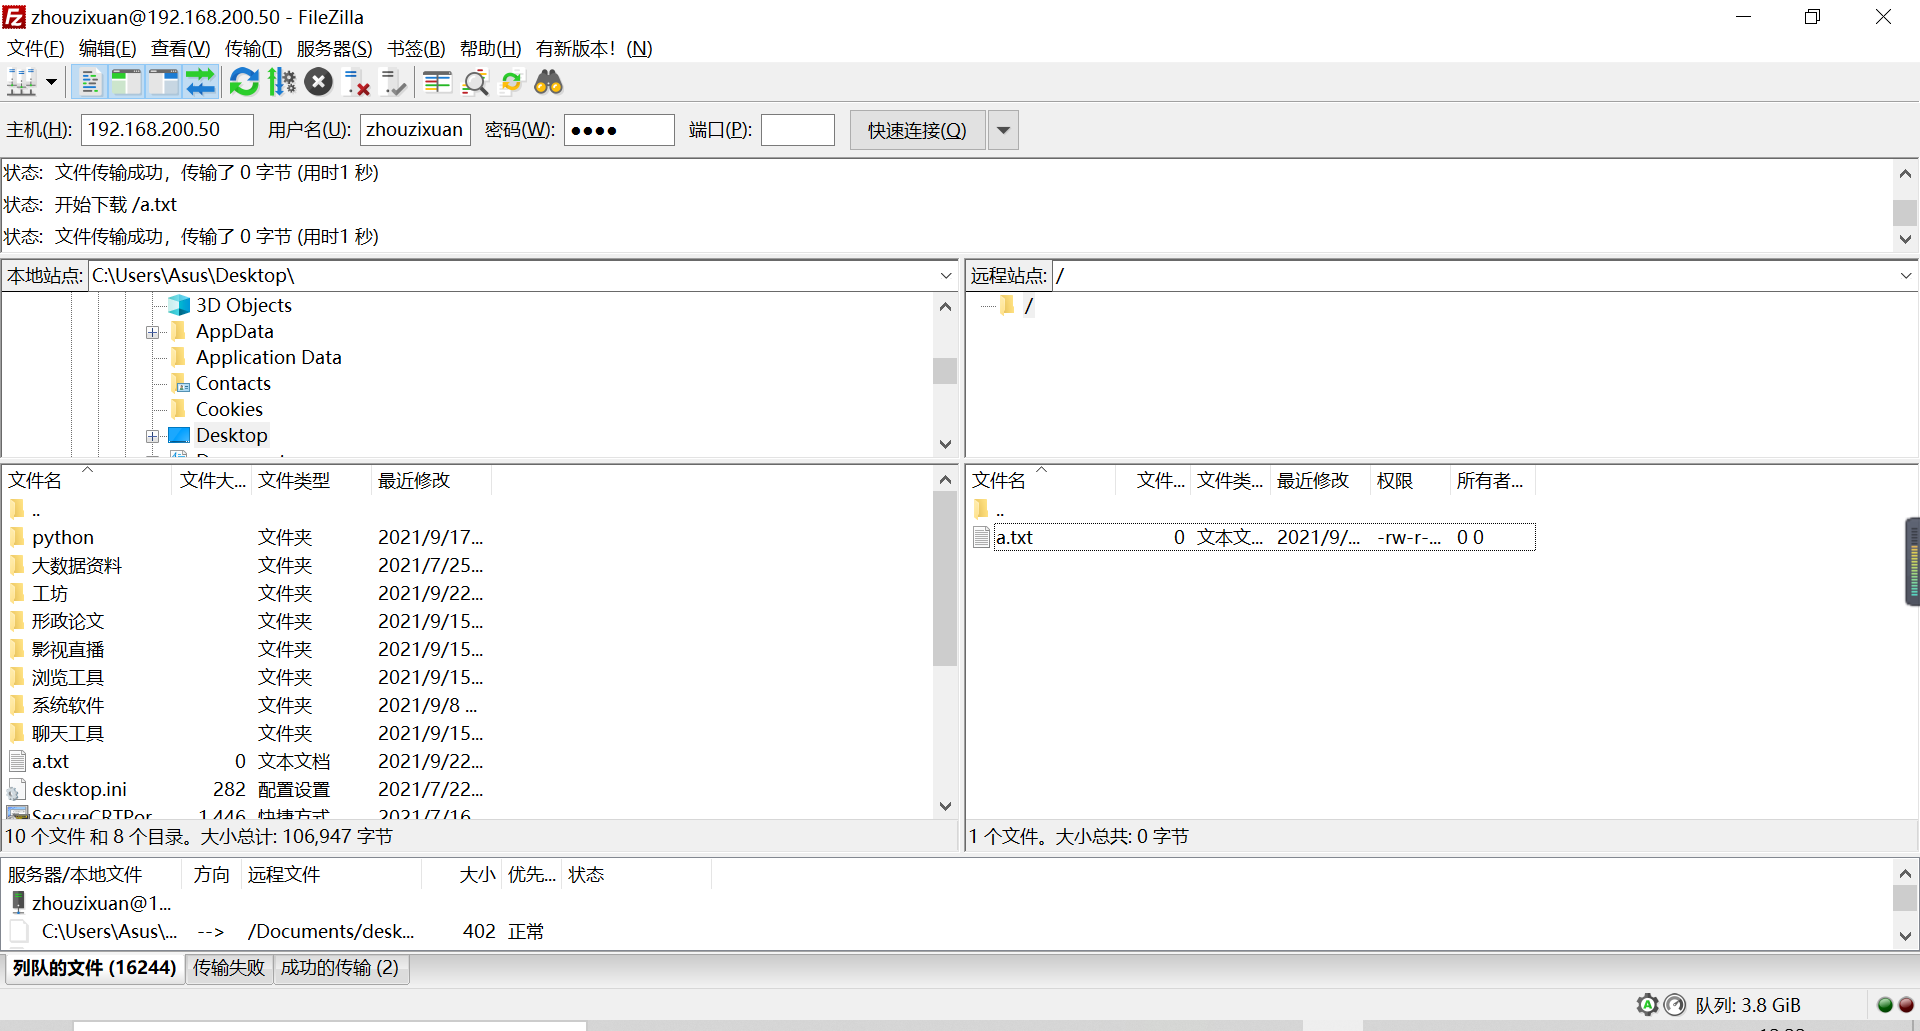1920x1031 pixels.
Task: Sort local files by 文件类型 column
Action: click(311, 480)
